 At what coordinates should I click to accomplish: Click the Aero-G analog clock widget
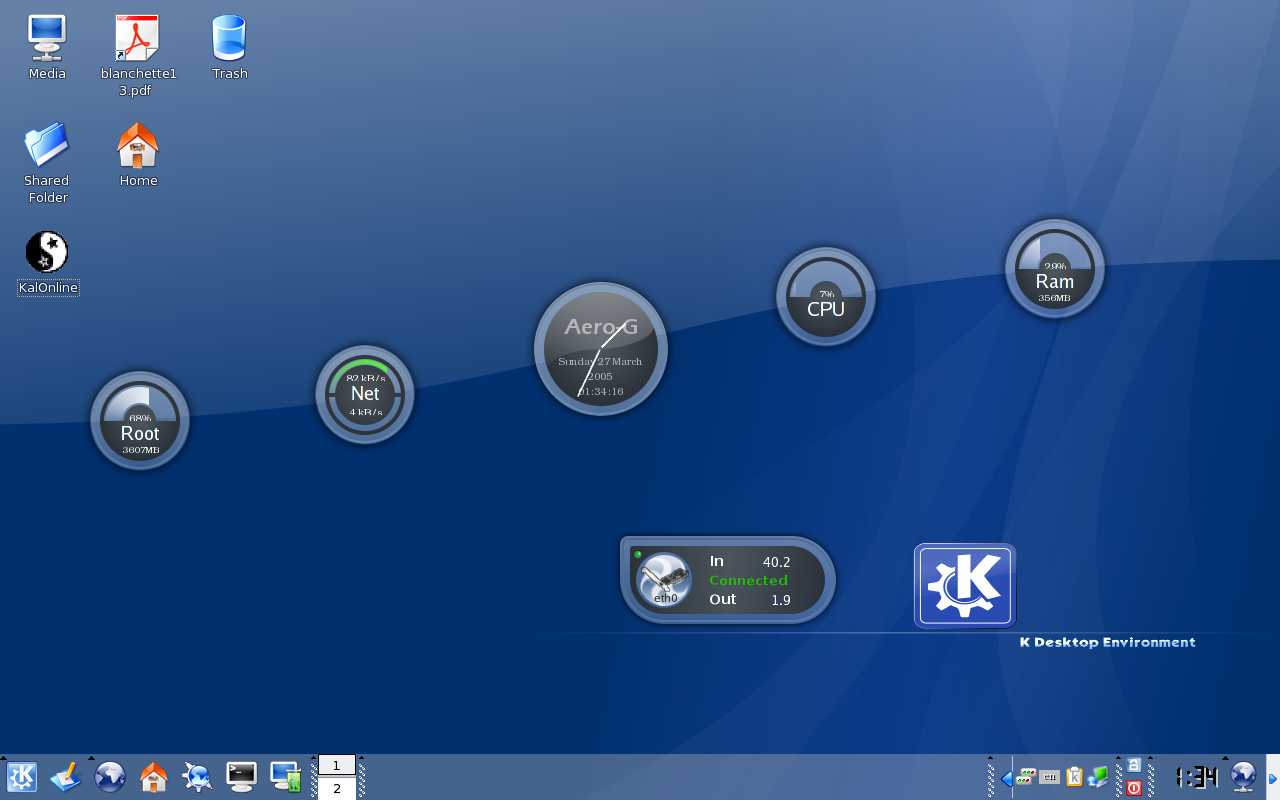coord(600,349)
